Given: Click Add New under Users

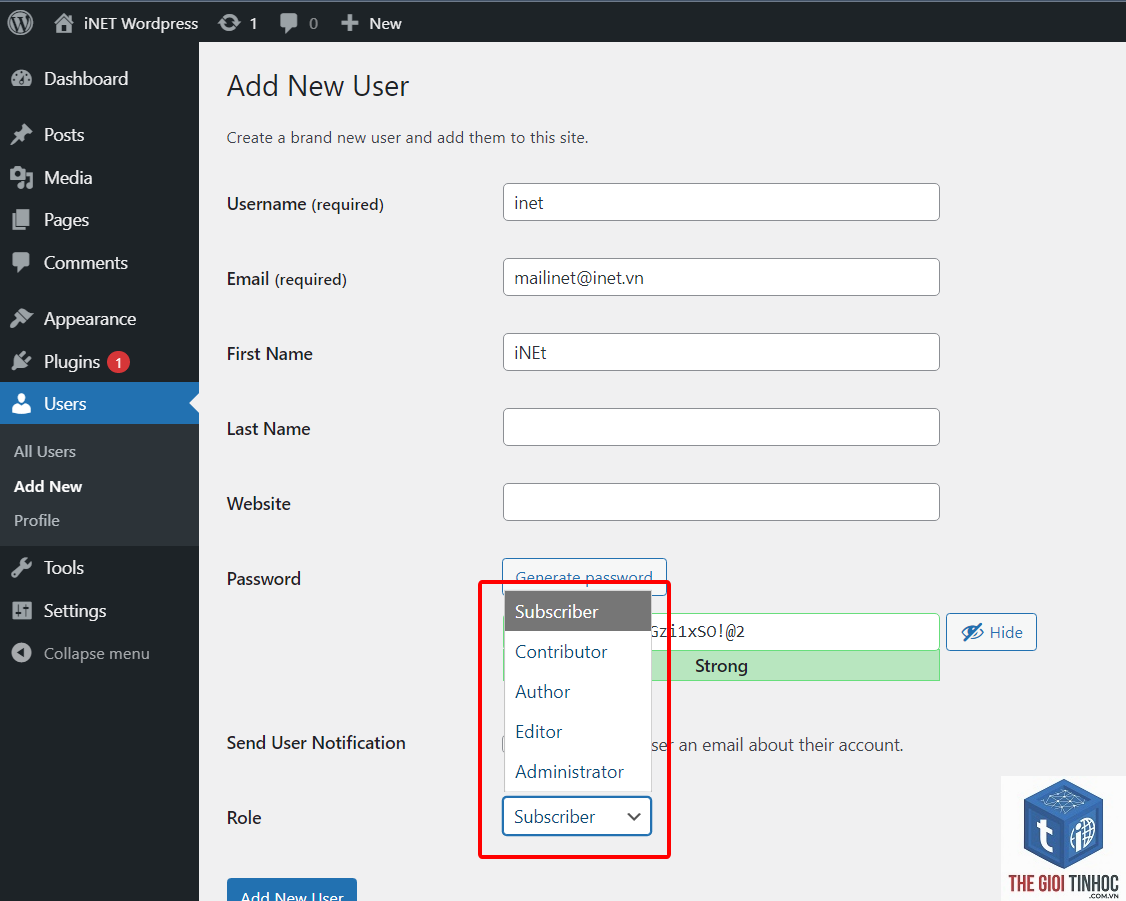Looking at the screenshot, I should click(x=48, y=487).
